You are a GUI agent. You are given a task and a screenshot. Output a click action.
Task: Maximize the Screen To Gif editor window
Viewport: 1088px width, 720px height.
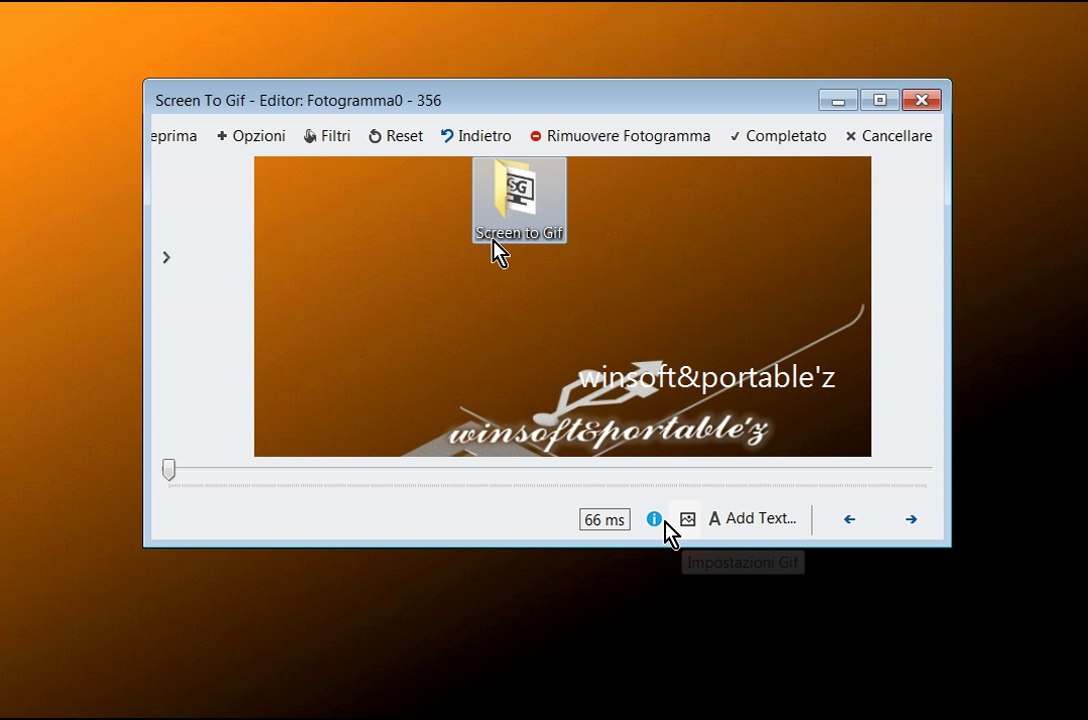[879, 101]
